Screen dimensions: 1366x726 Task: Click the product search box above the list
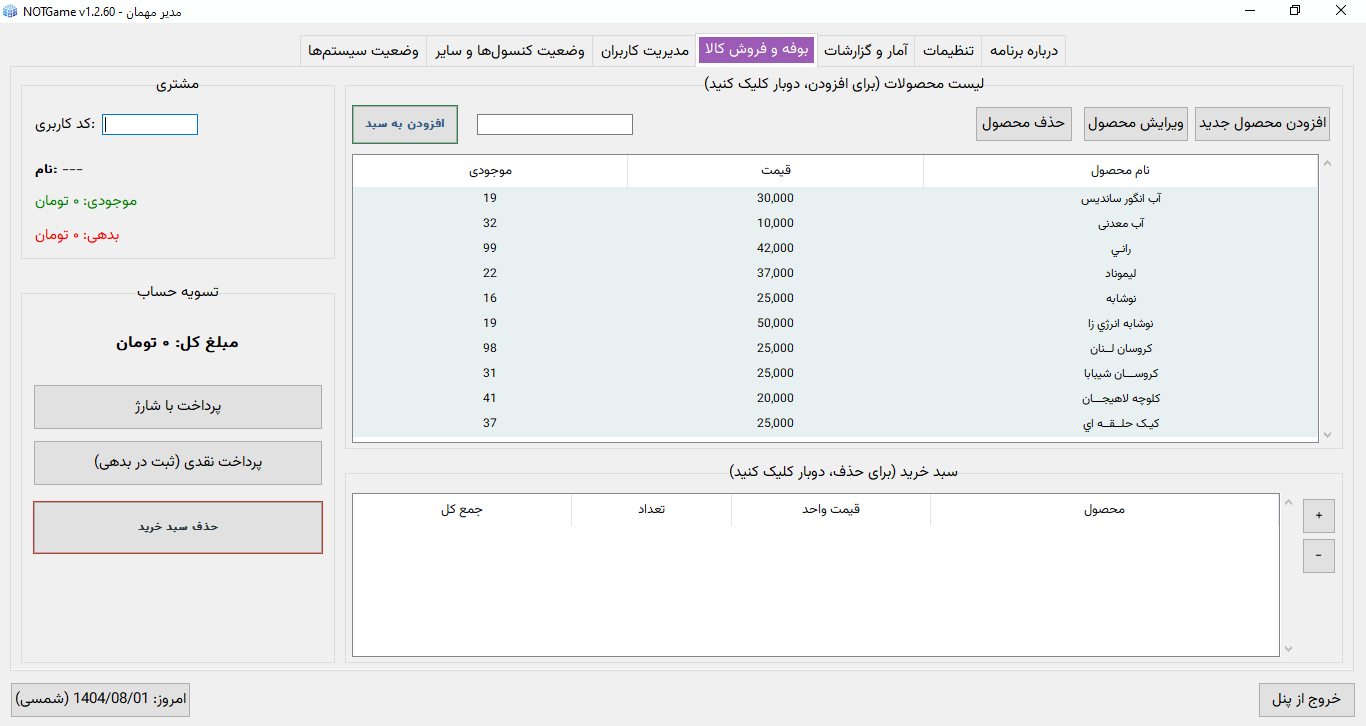[x=554, y=124]
